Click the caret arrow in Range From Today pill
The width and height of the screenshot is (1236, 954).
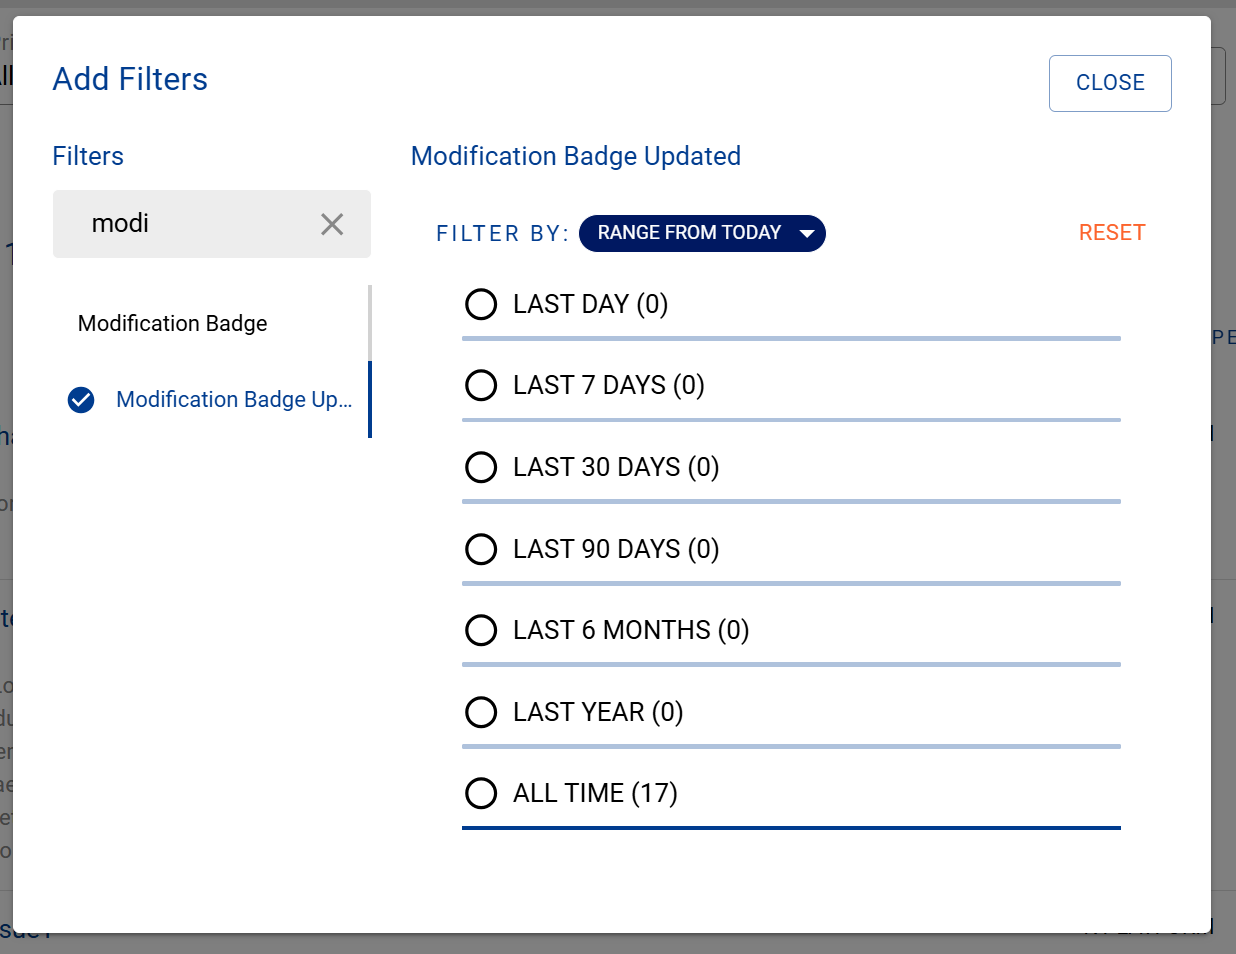[807, 234]
